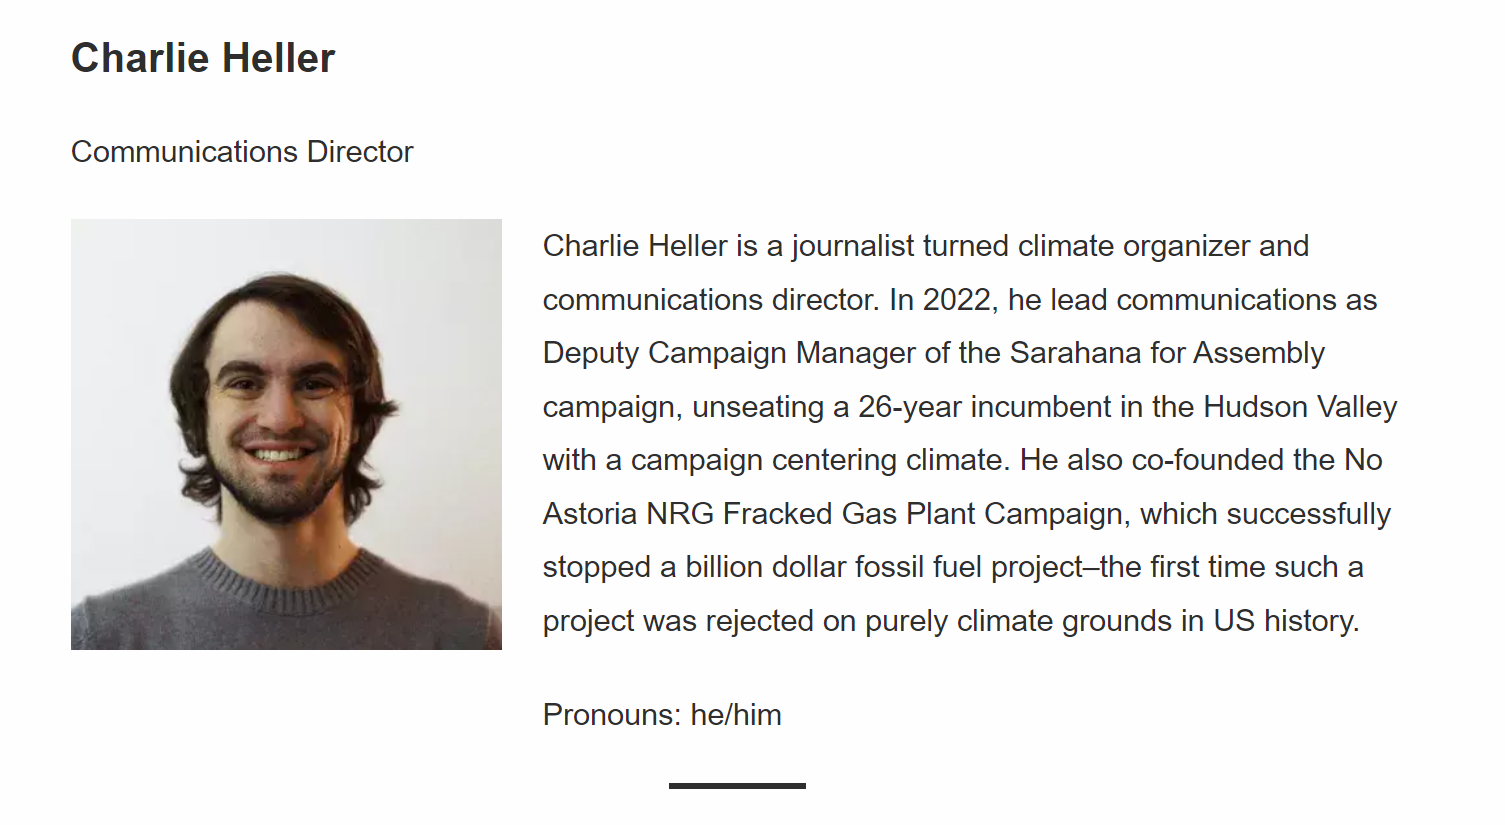The image size is (1505, 825).
Task: Click the words "Sarahana for Assembly"
Action: click(x=1167, y=353)
